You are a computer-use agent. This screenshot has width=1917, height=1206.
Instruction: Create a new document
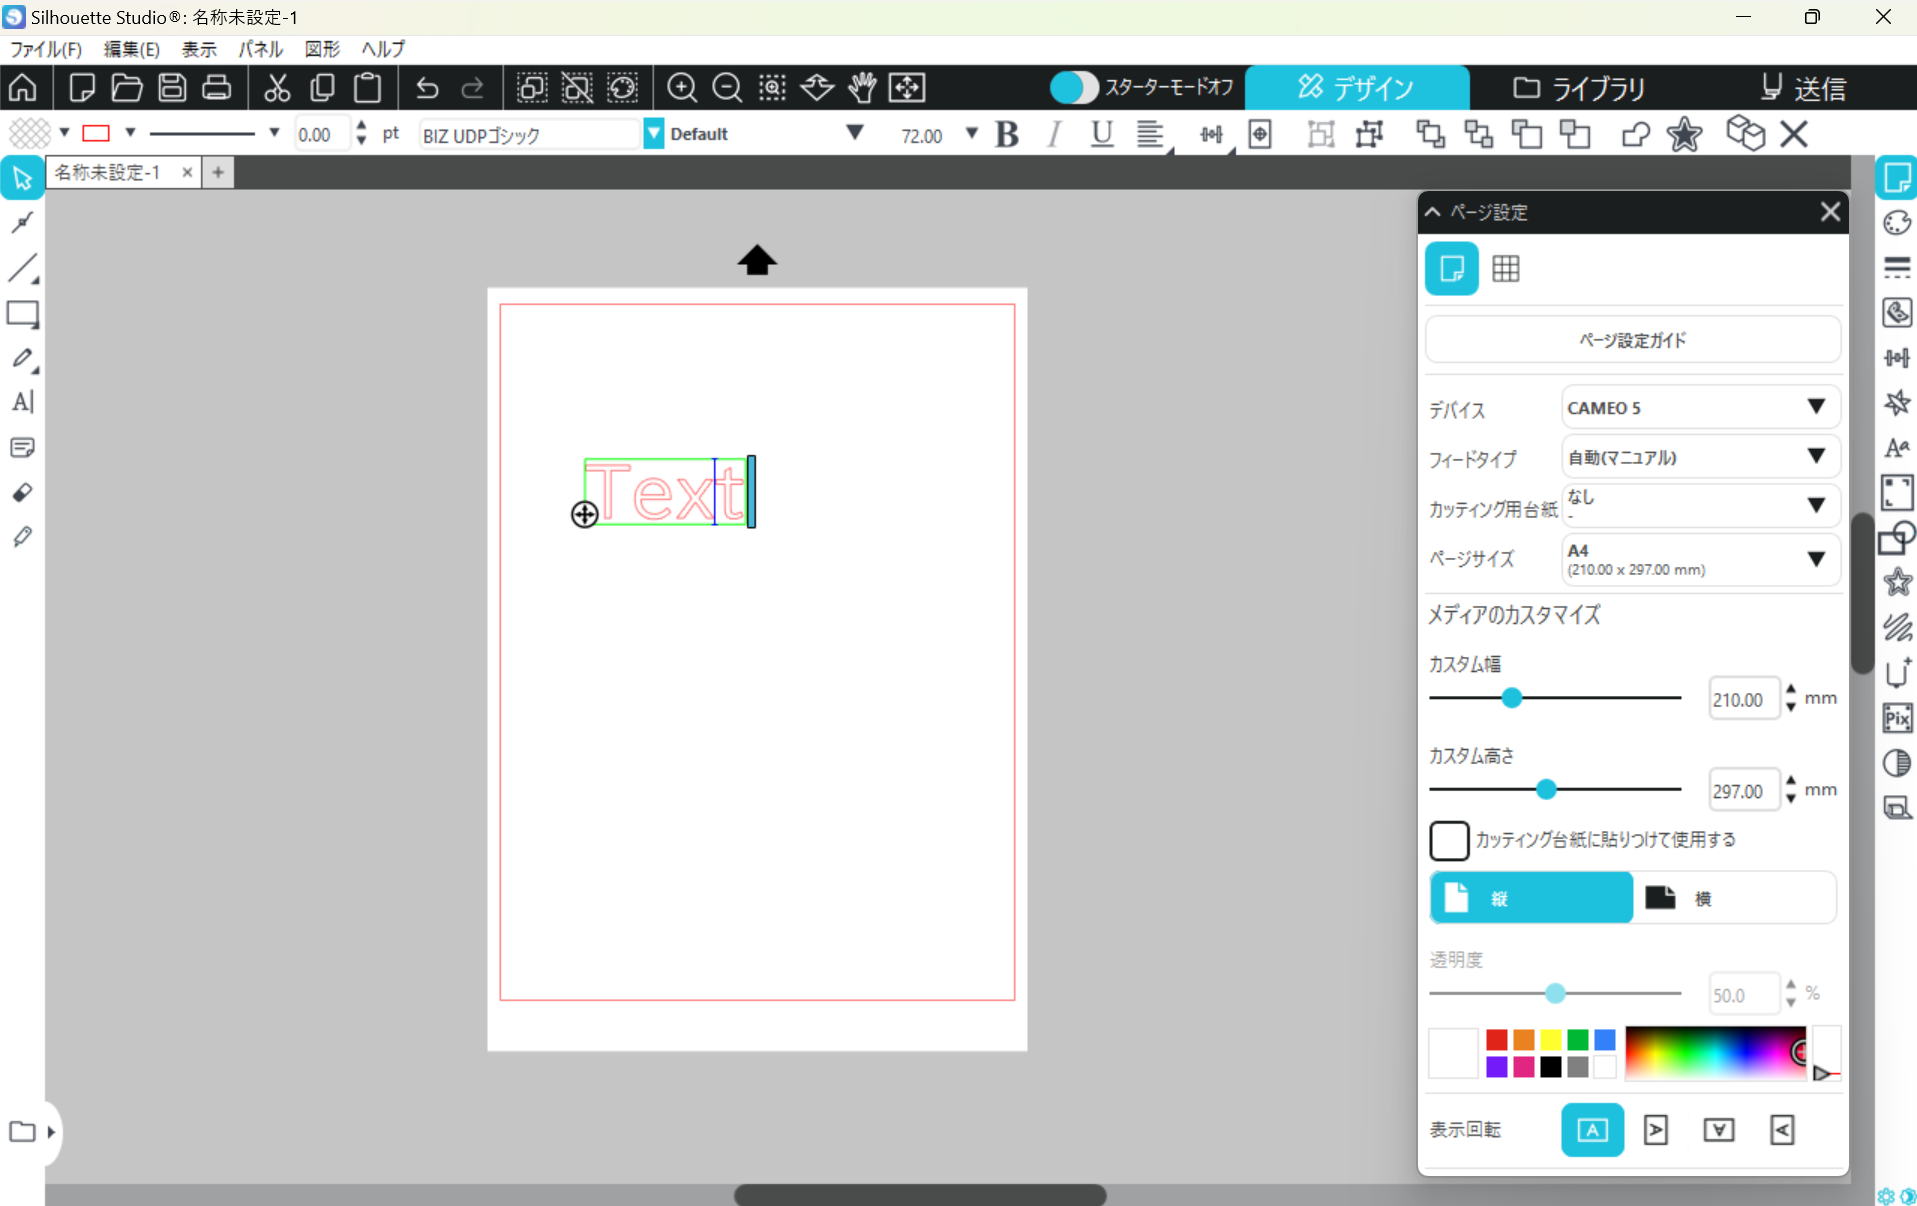[x=82, y=88]
